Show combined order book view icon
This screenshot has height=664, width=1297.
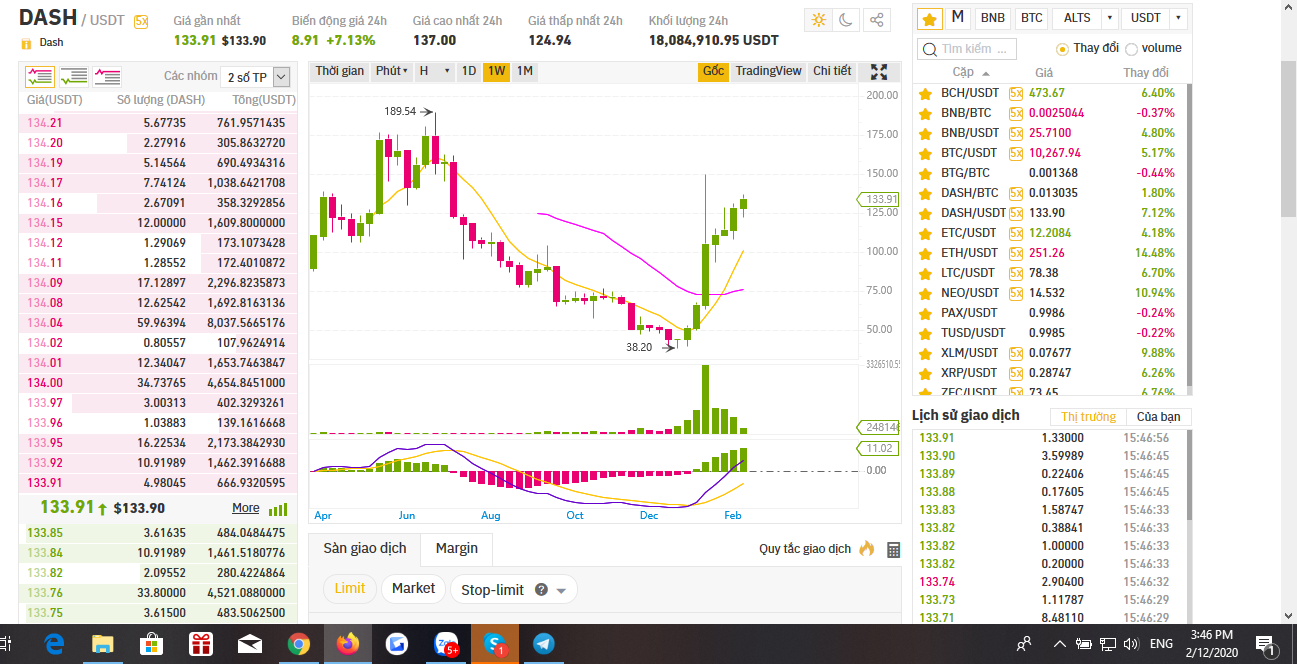coord(40,76)
